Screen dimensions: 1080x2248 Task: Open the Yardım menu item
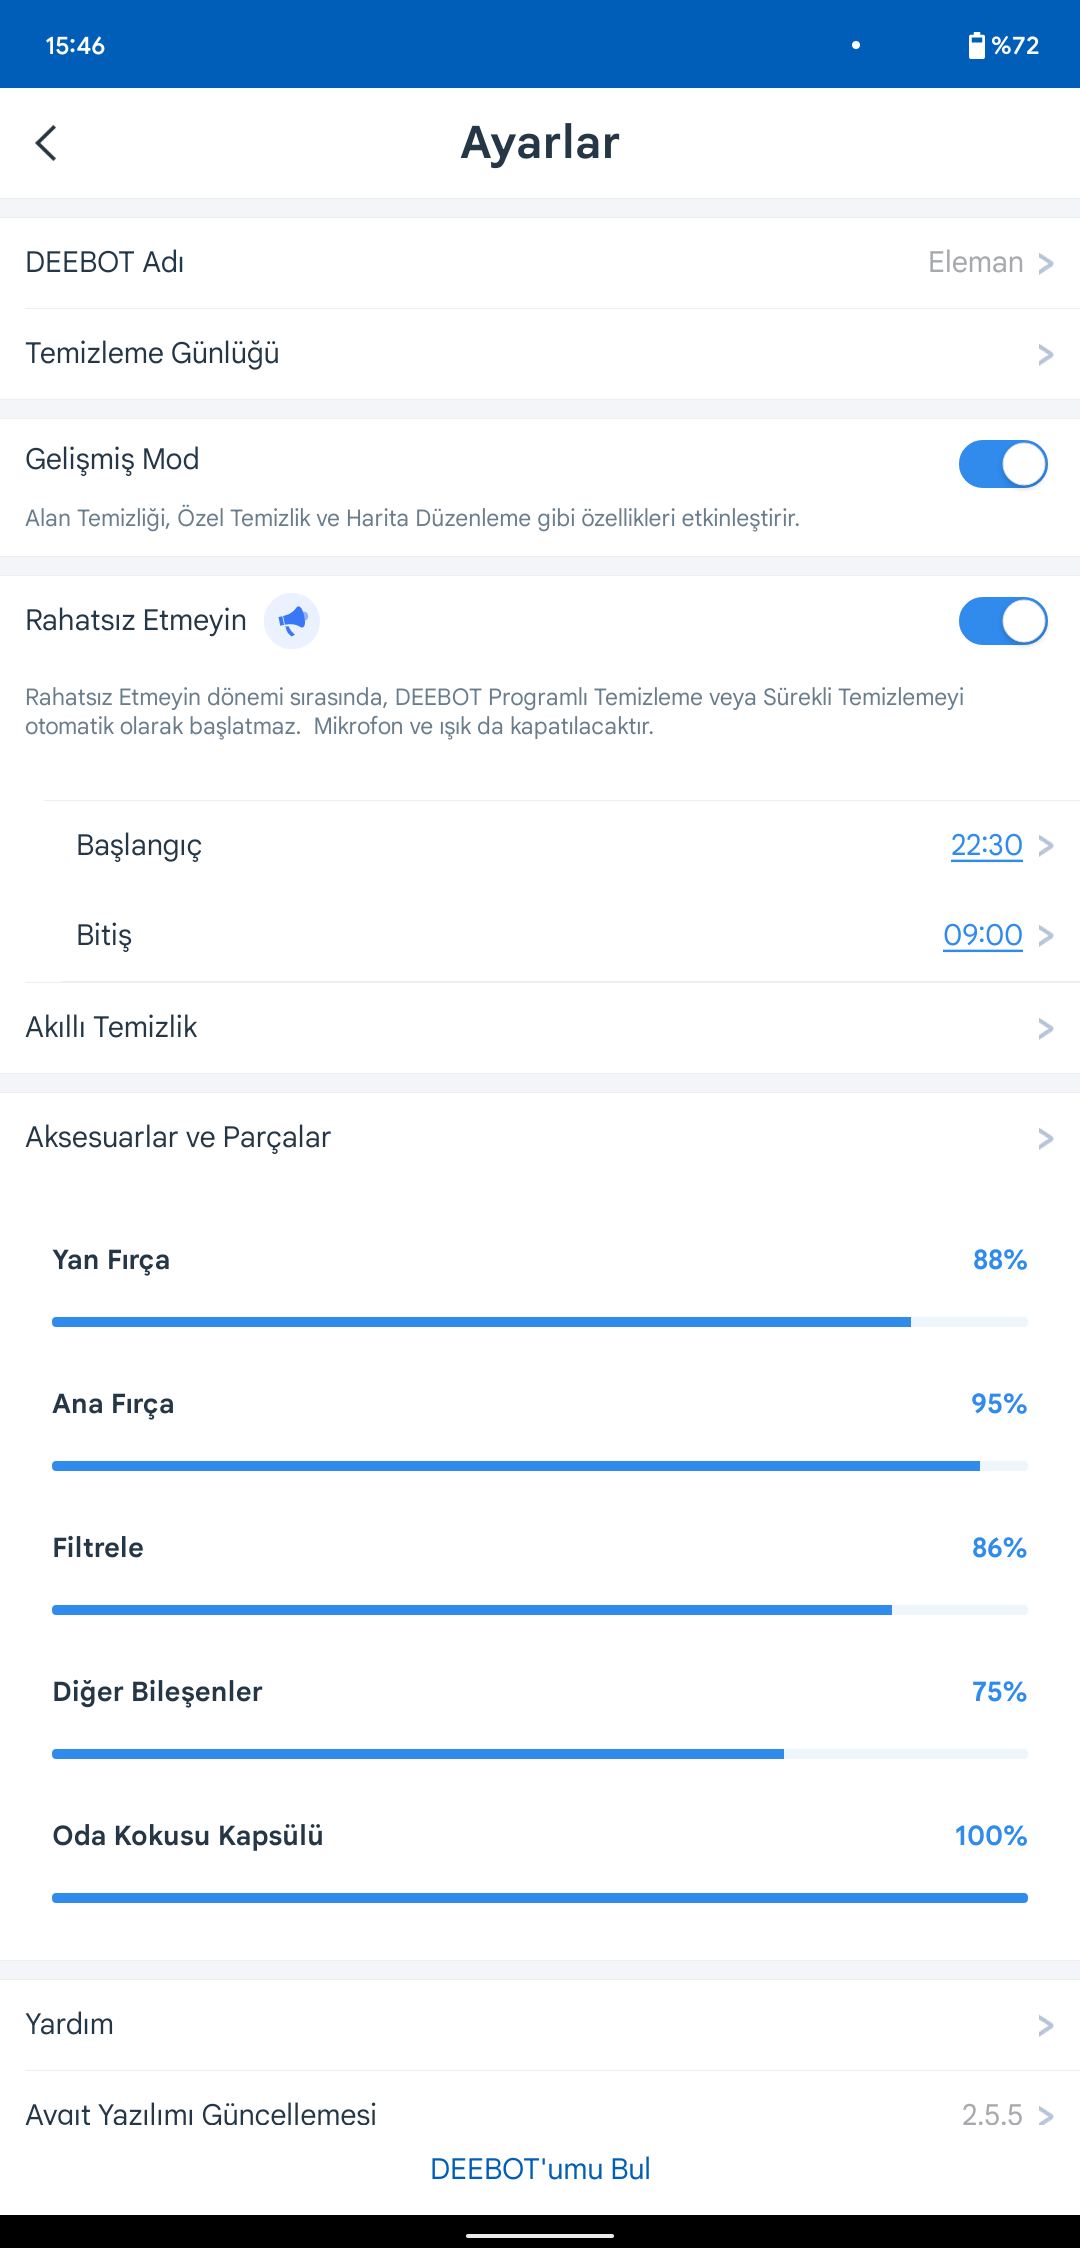(540, 2025)
